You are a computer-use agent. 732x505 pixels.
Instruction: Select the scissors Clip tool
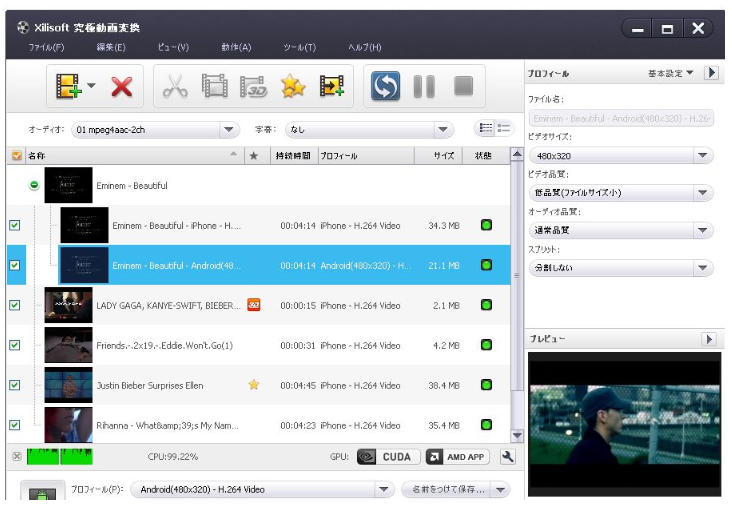pos(175,86)
